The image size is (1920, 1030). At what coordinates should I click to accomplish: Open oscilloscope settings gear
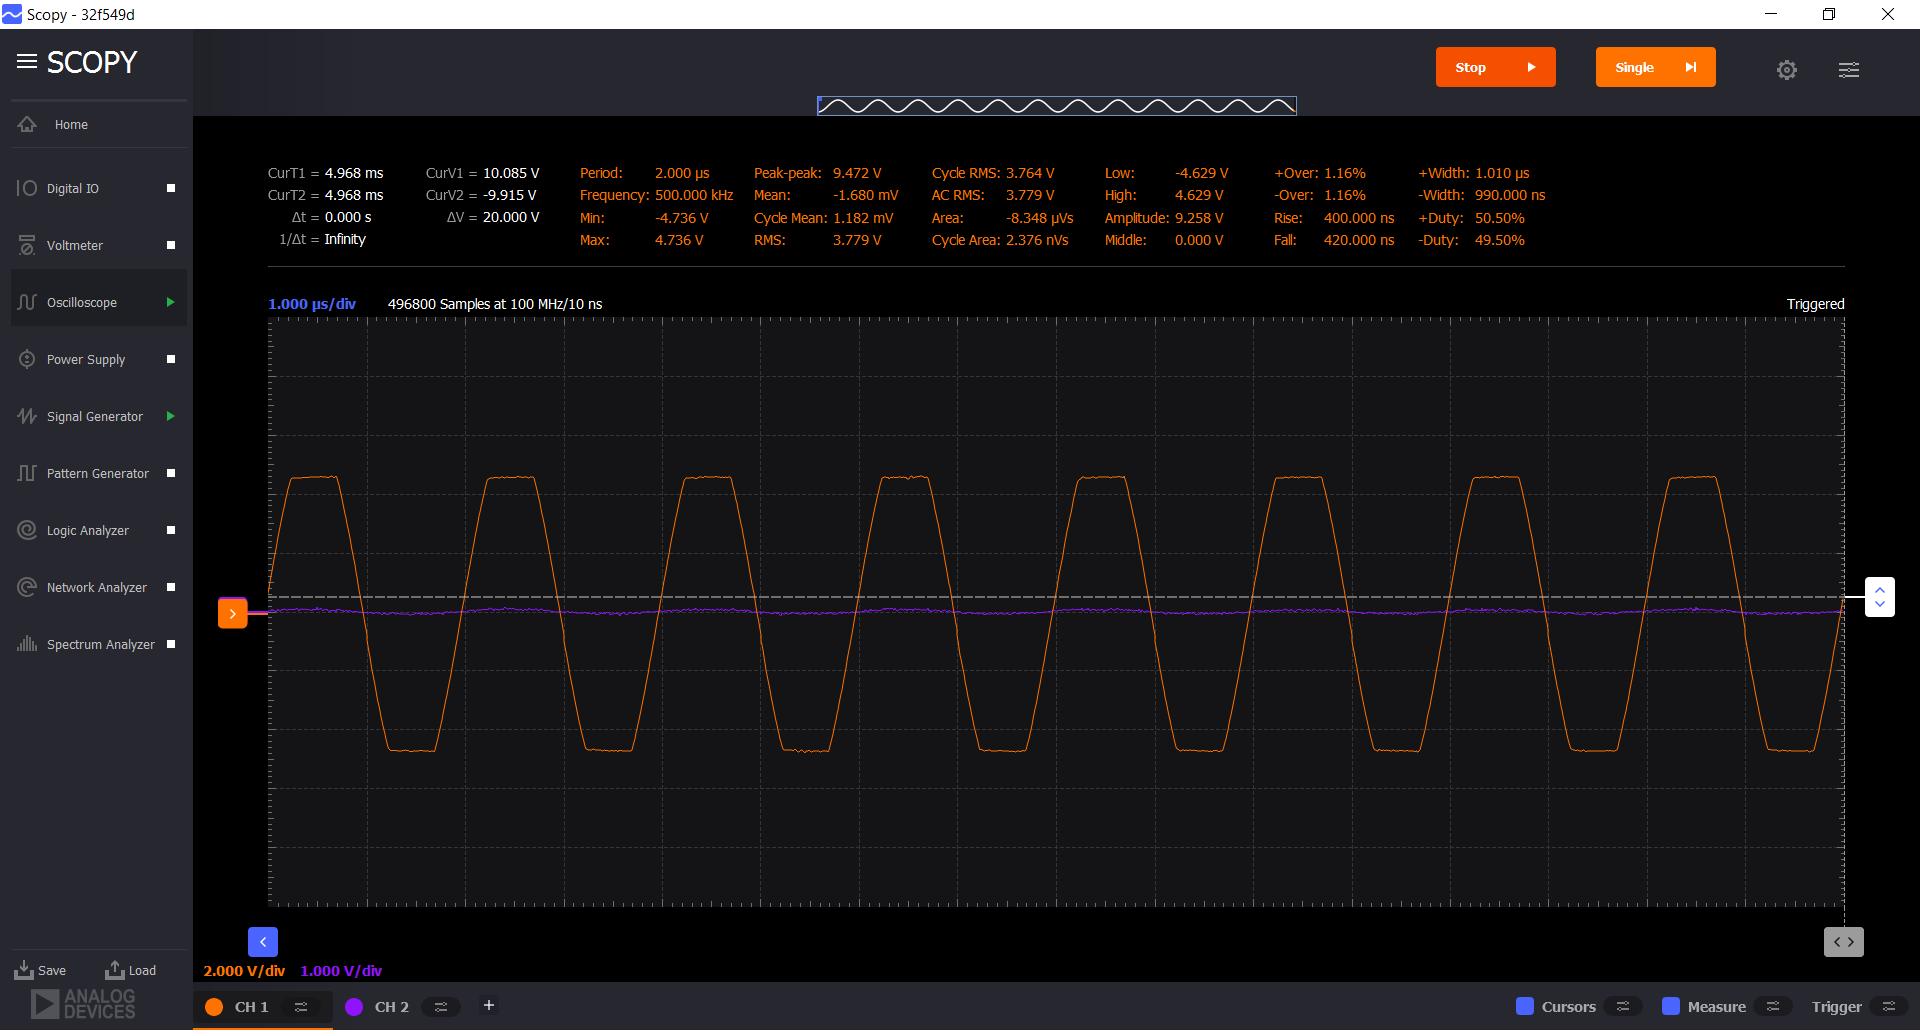click(1787, 69)
